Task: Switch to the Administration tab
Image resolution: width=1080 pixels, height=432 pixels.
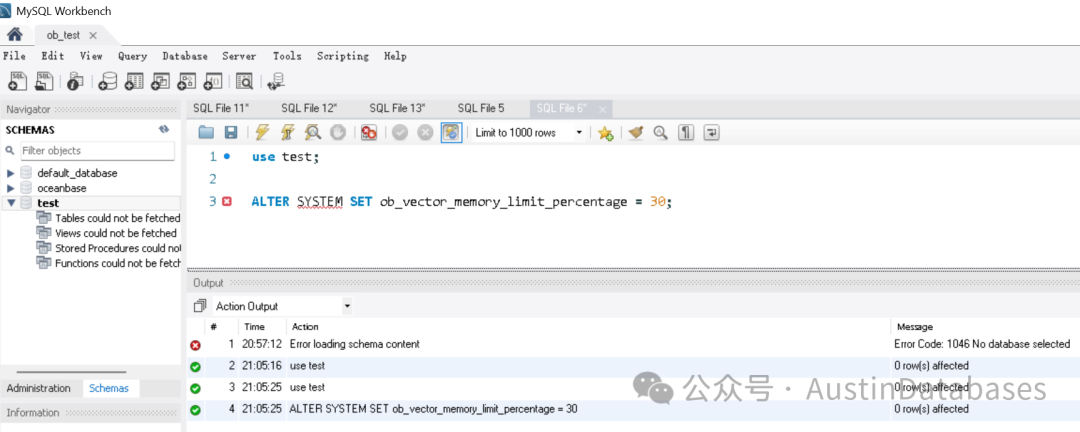Action: point(39,389)
